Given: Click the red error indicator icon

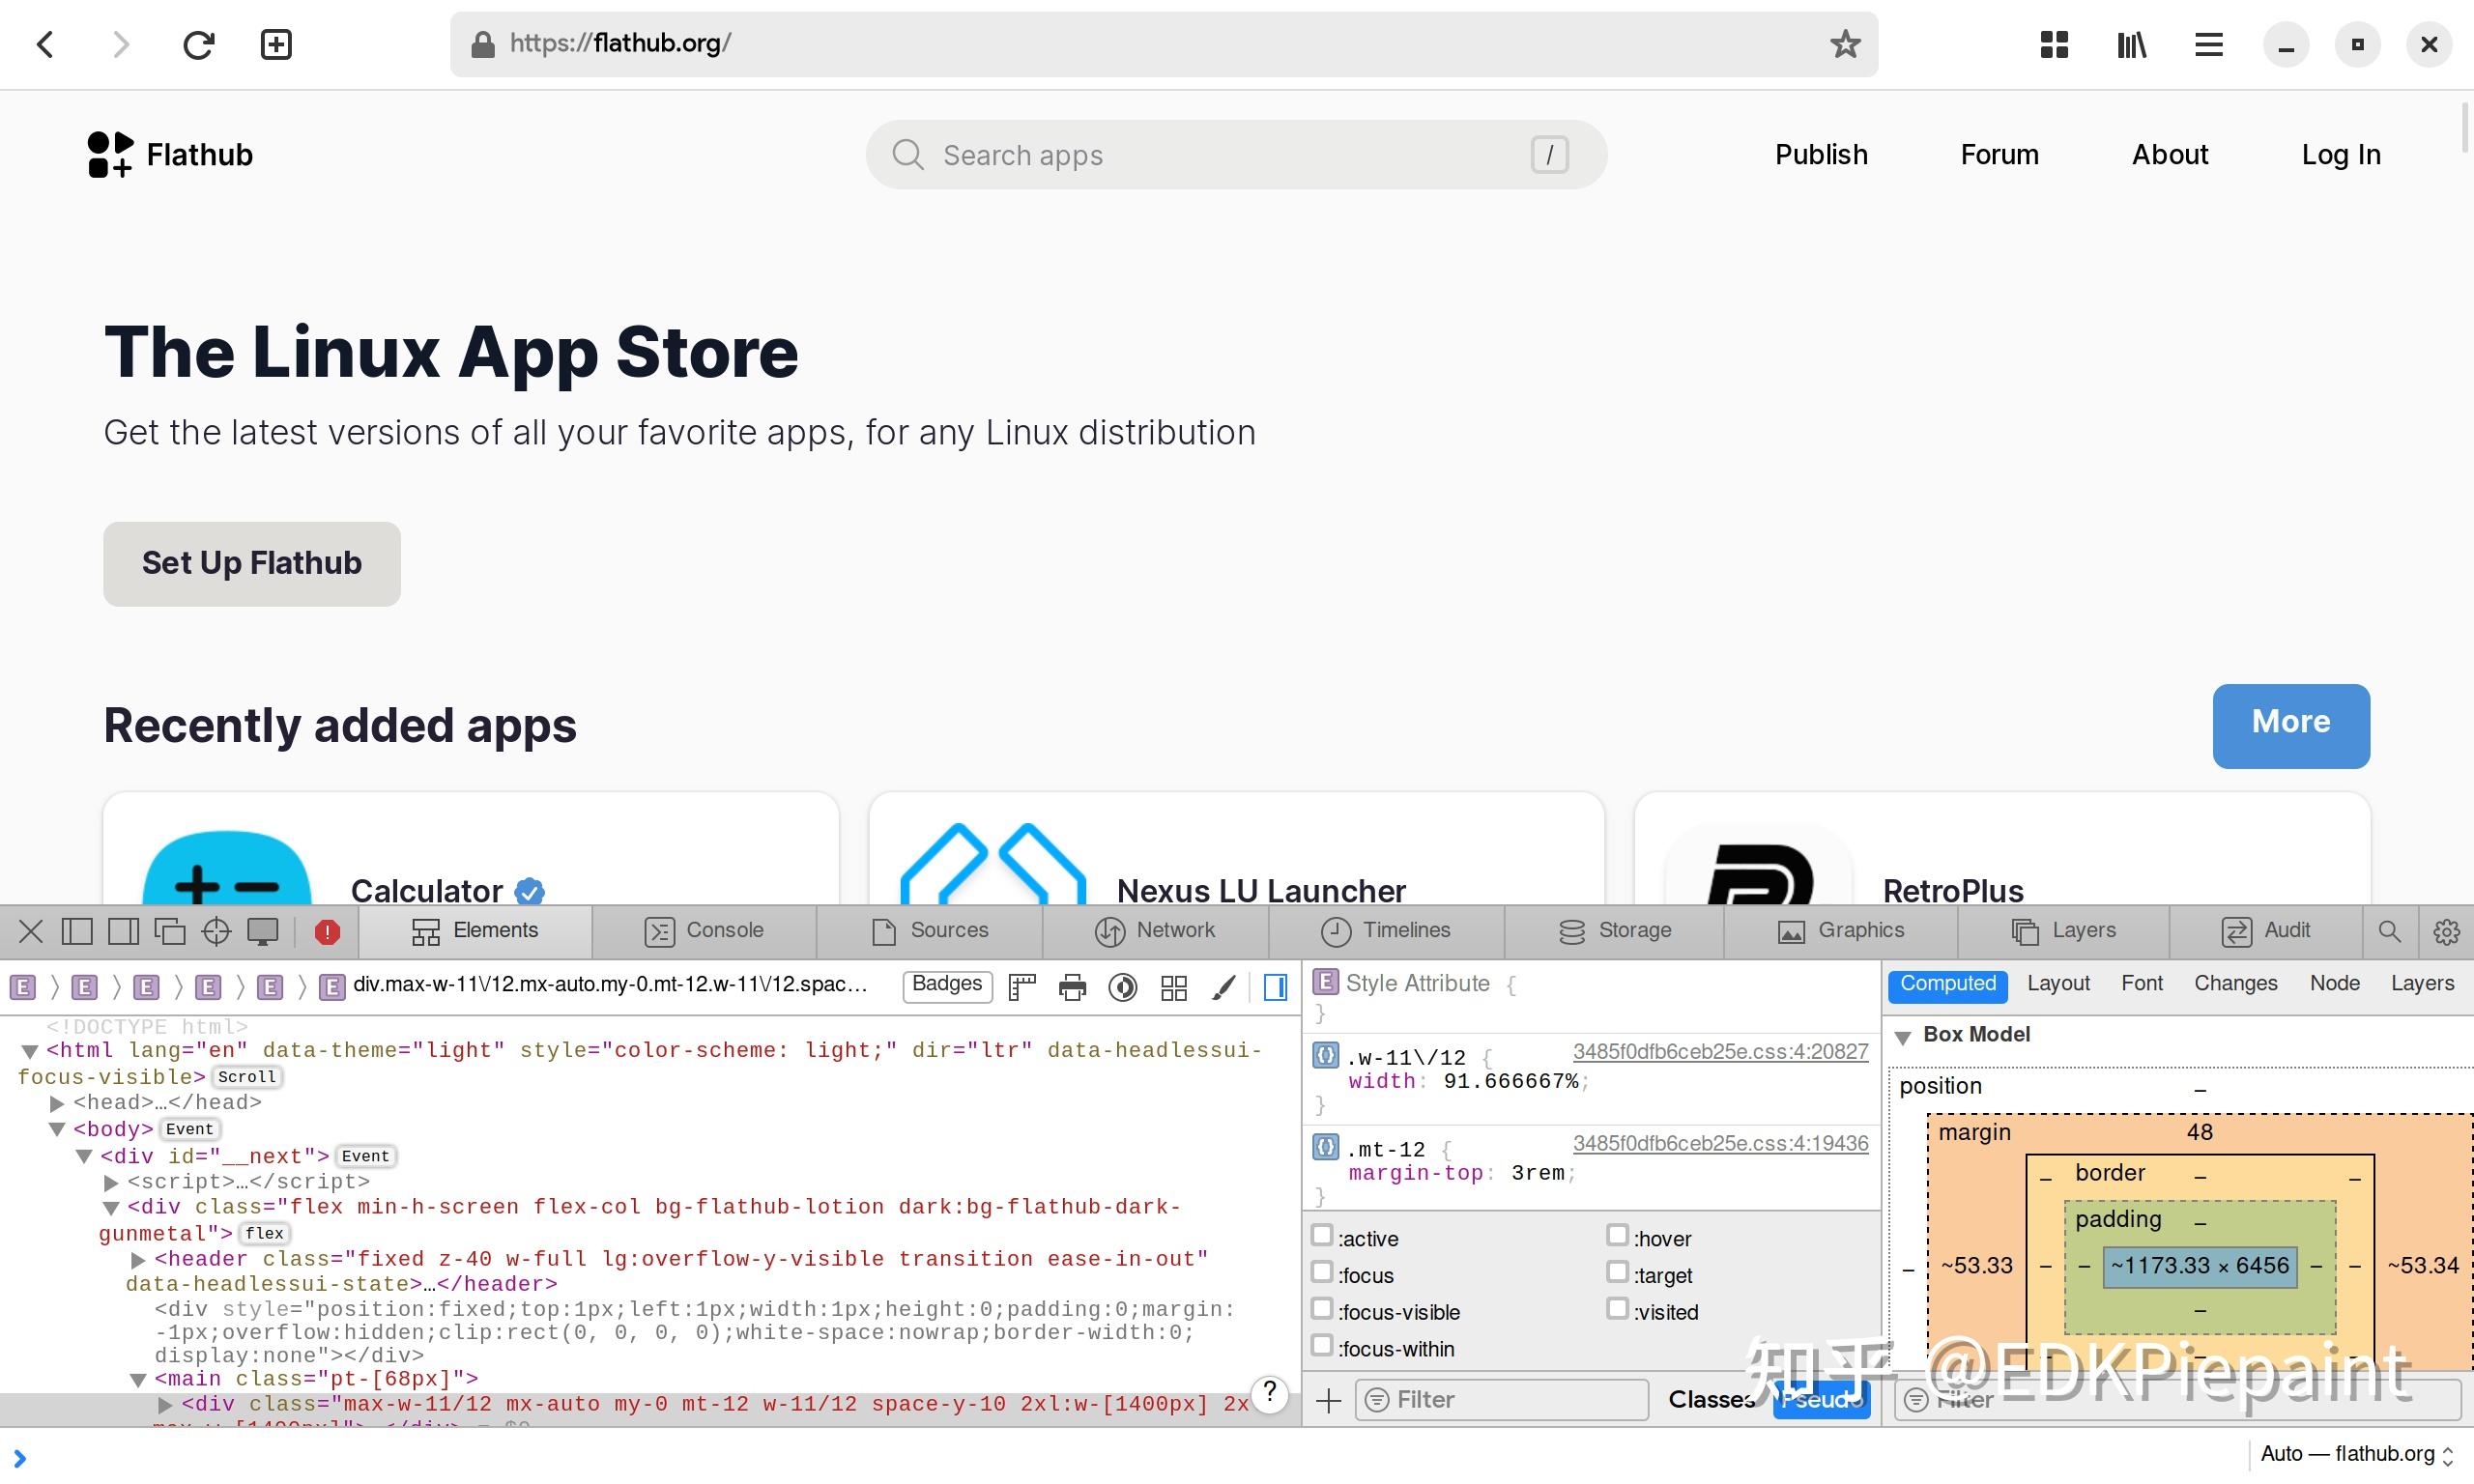Looking at the screenshot, I should (327, 932).
